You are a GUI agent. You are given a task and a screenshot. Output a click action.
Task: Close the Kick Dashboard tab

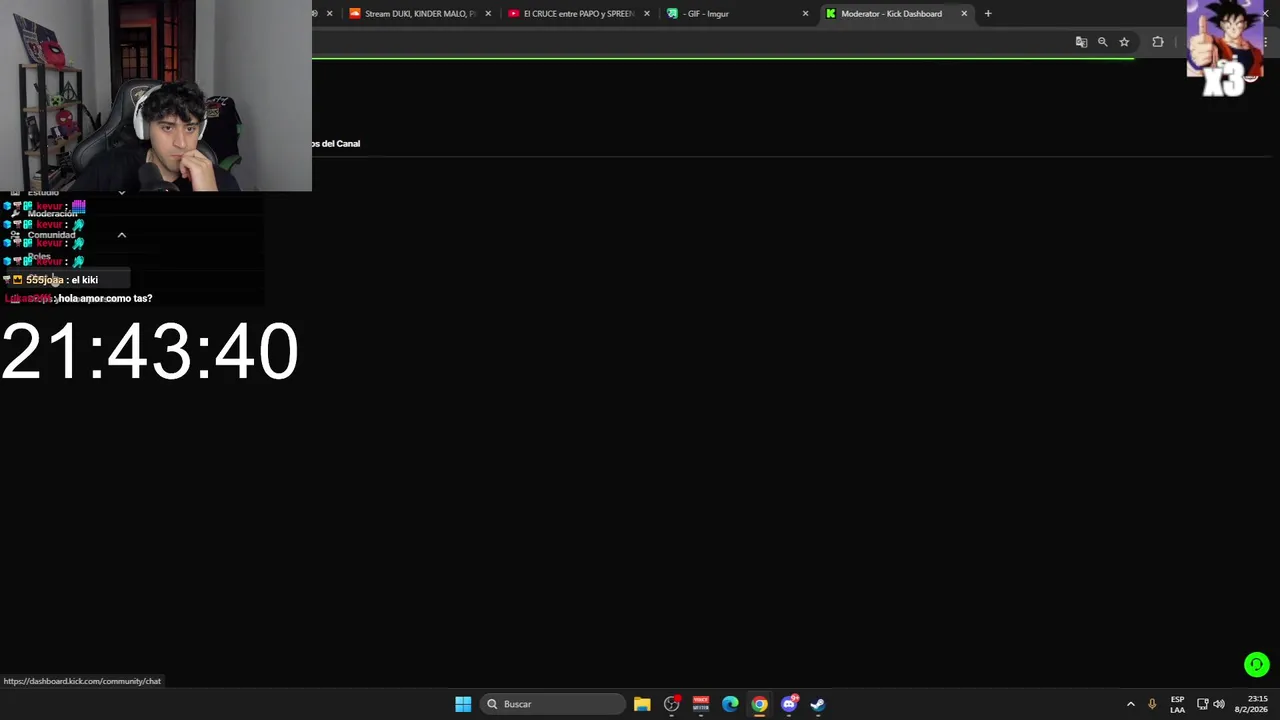(x=964, y=14)
